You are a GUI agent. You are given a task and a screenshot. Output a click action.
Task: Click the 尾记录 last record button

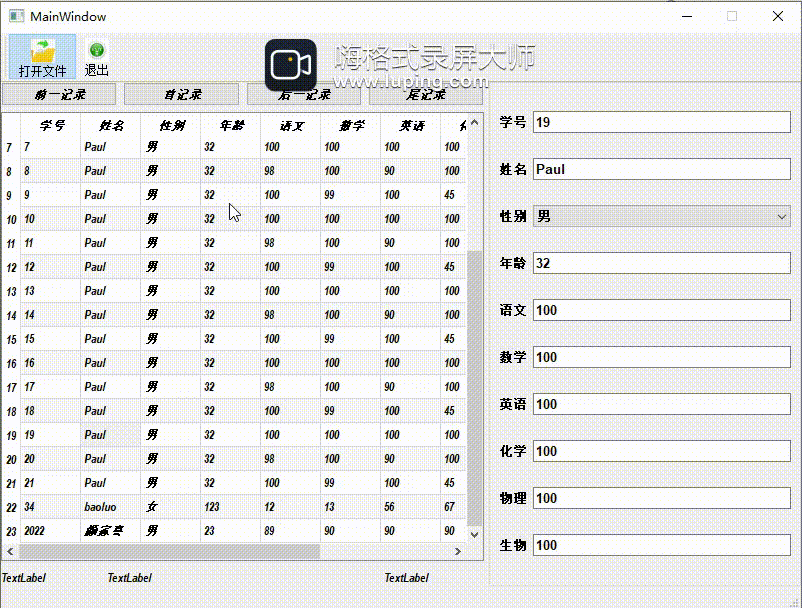(424, 94)
